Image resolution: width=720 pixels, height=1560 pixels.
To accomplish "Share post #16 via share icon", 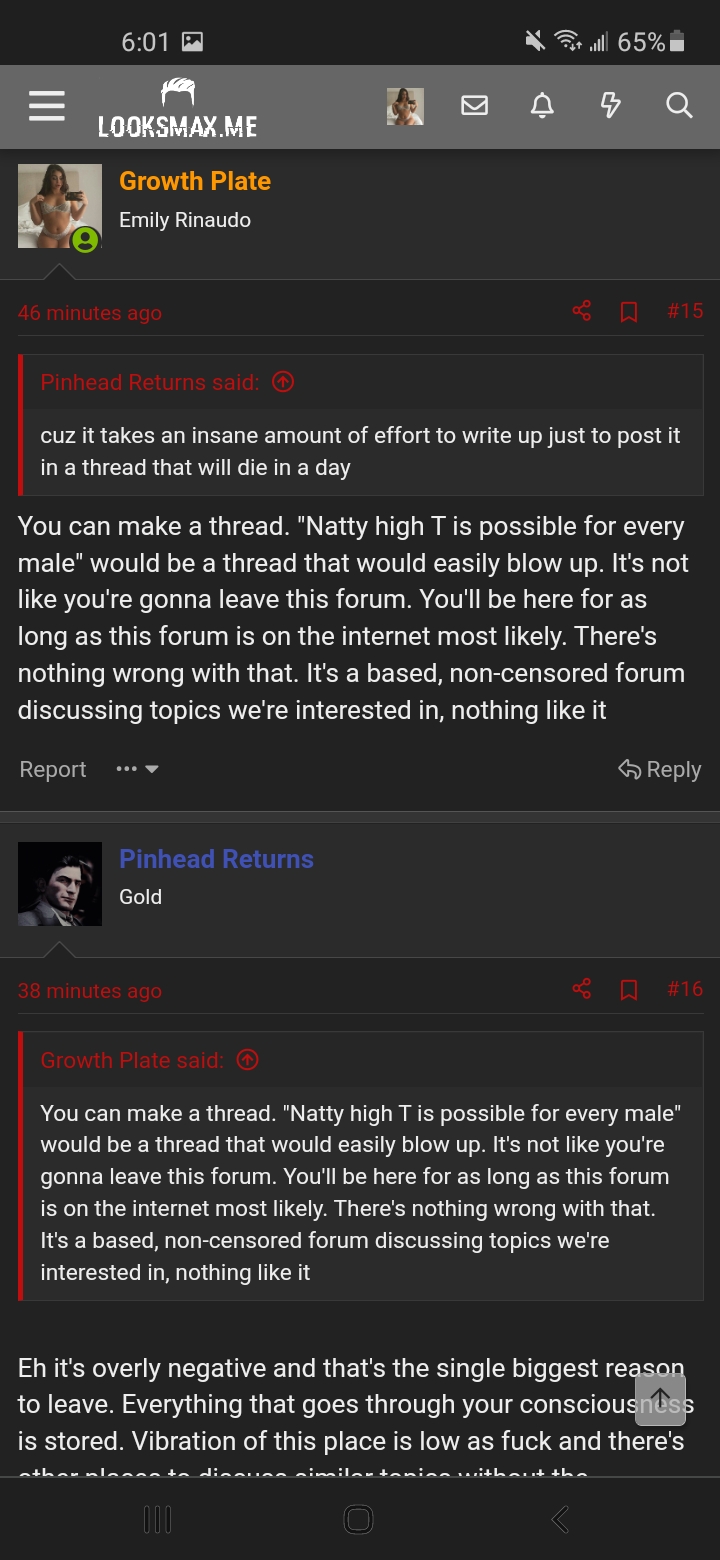I will [x=582, y=989].
